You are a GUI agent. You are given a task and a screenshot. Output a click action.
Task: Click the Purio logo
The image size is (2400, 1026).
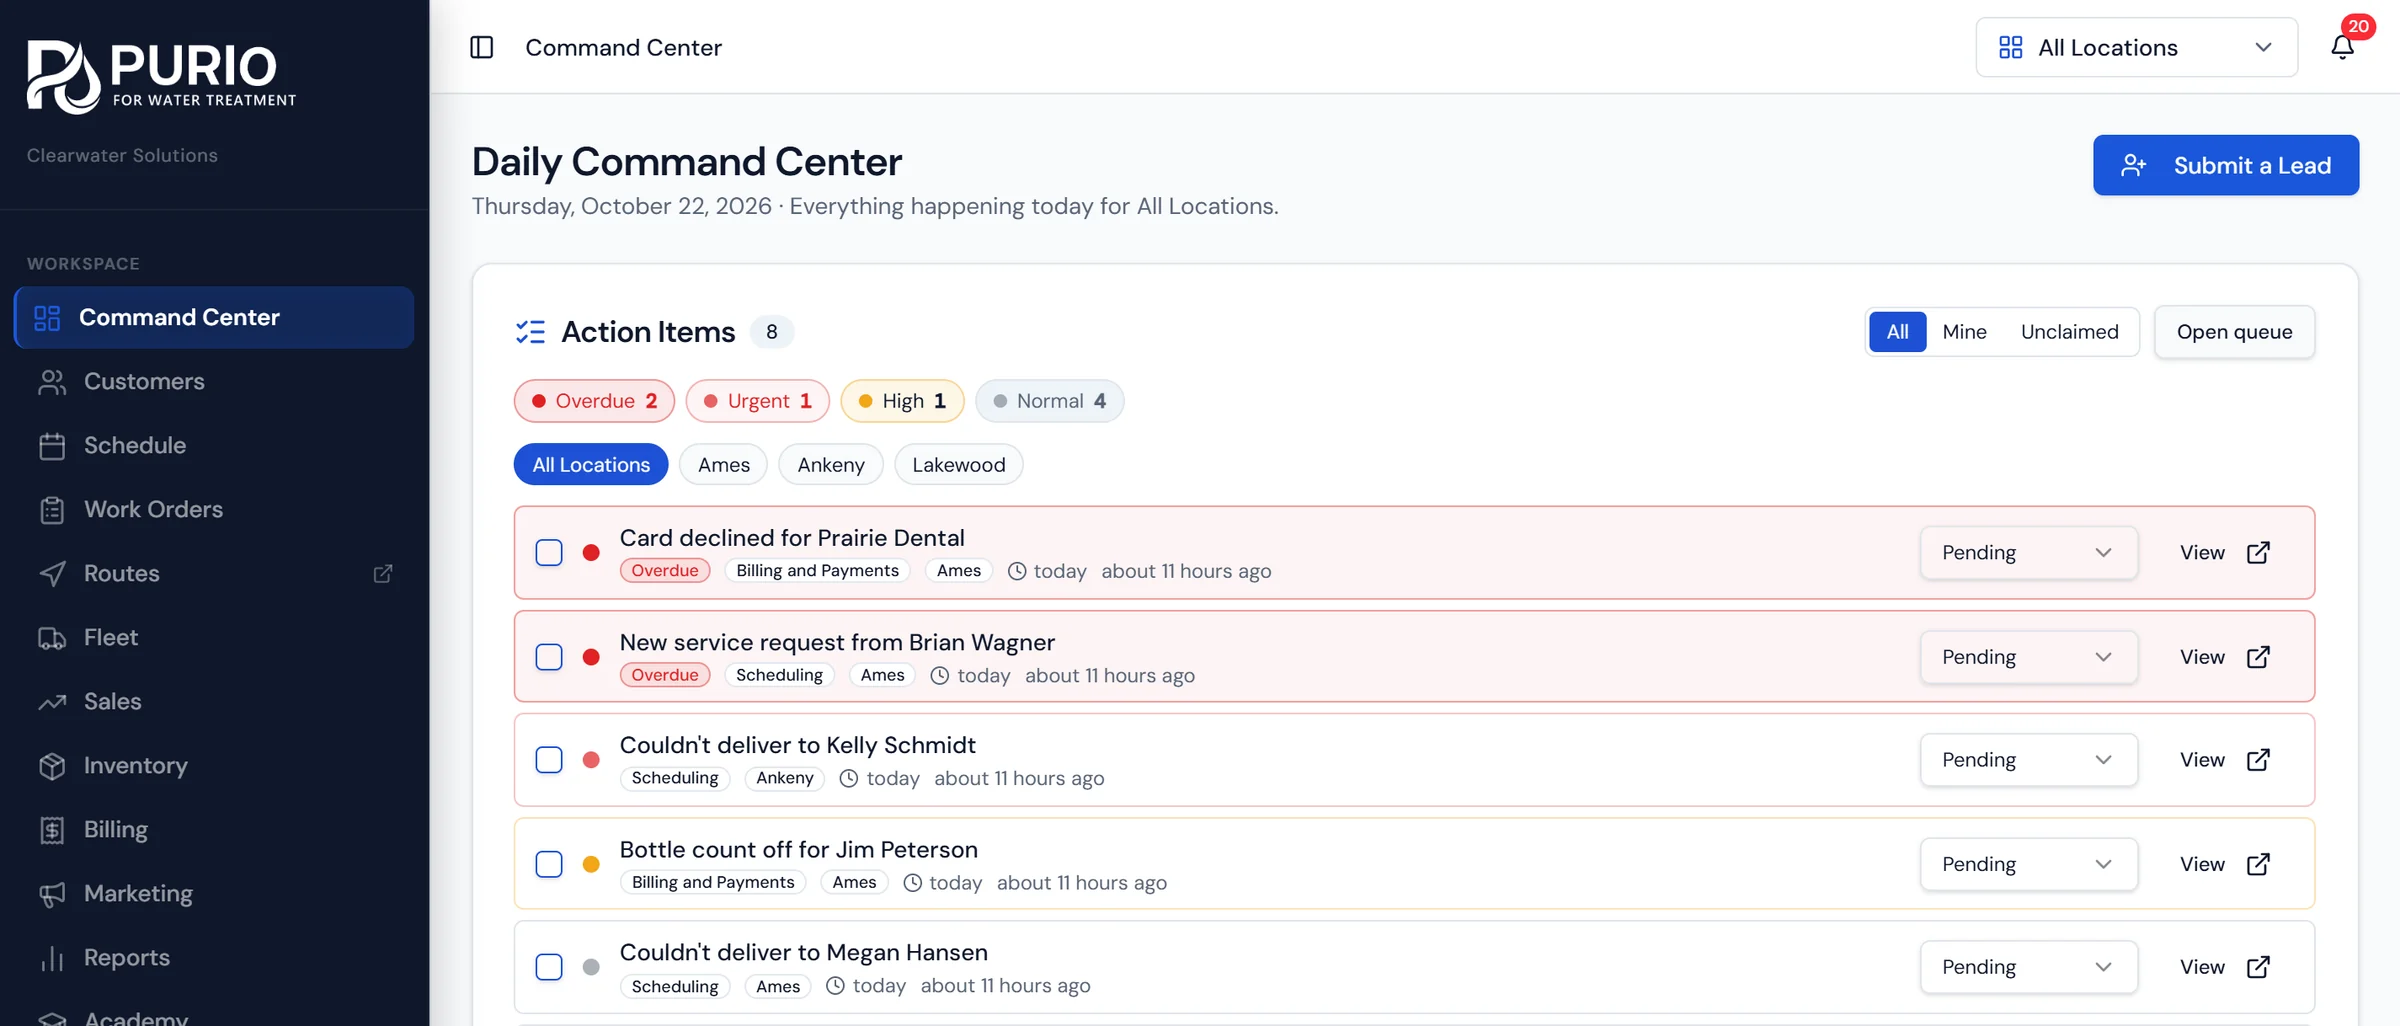pos(162,76)
